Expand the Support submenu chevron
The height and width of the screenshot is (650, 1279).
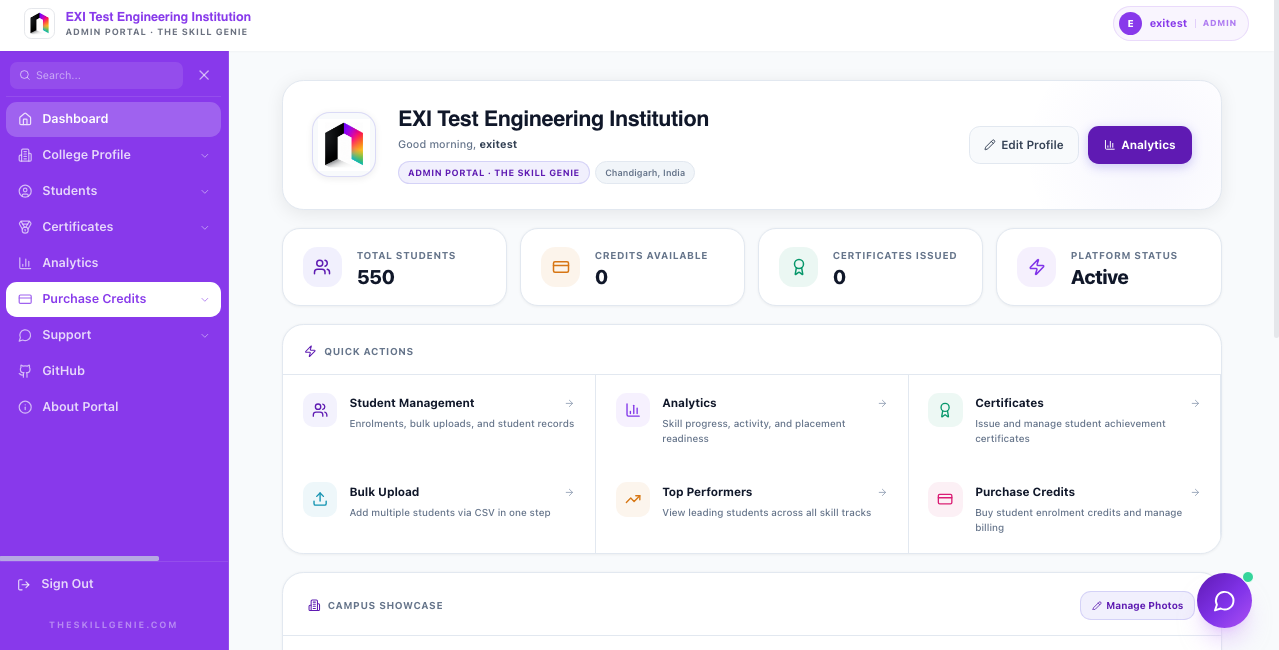204,335
